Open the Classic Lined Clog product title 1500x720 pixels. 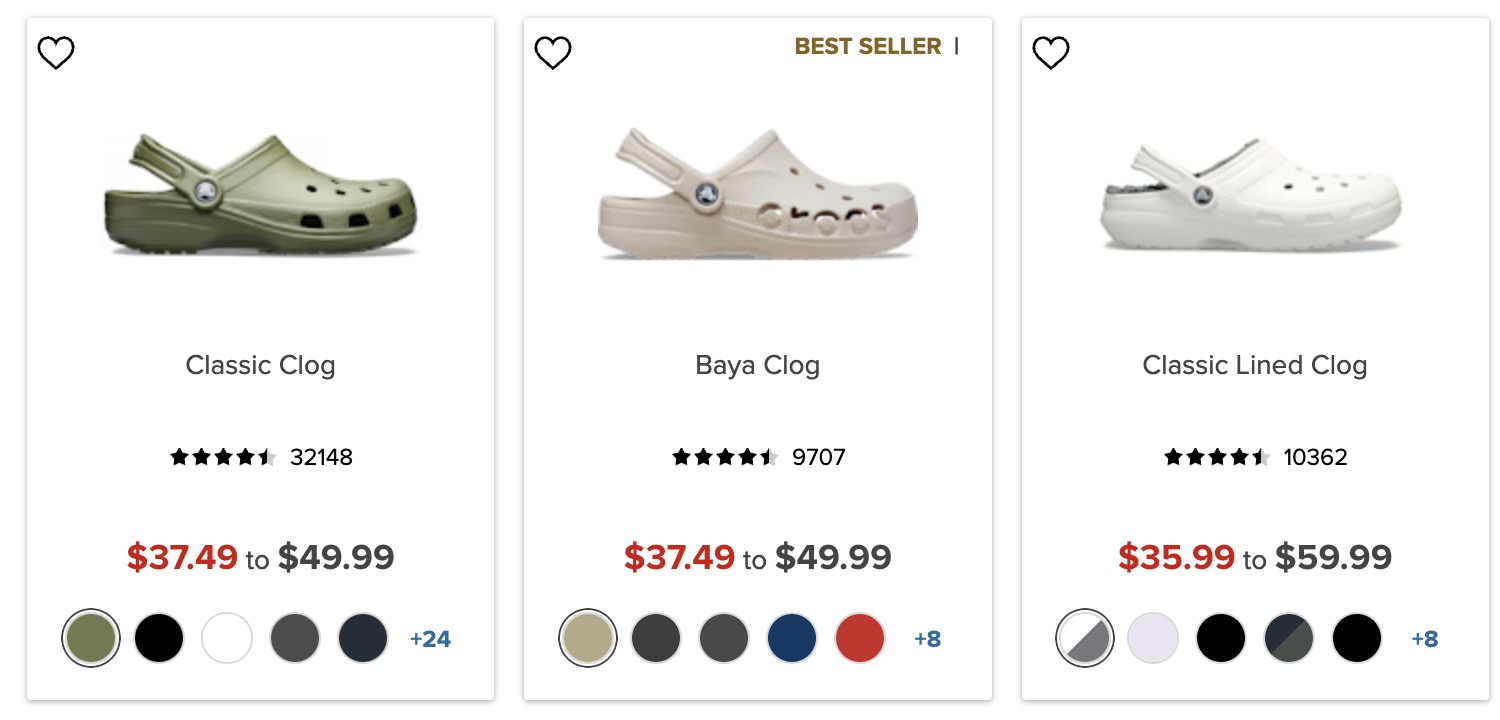(x=1254, y=365)
